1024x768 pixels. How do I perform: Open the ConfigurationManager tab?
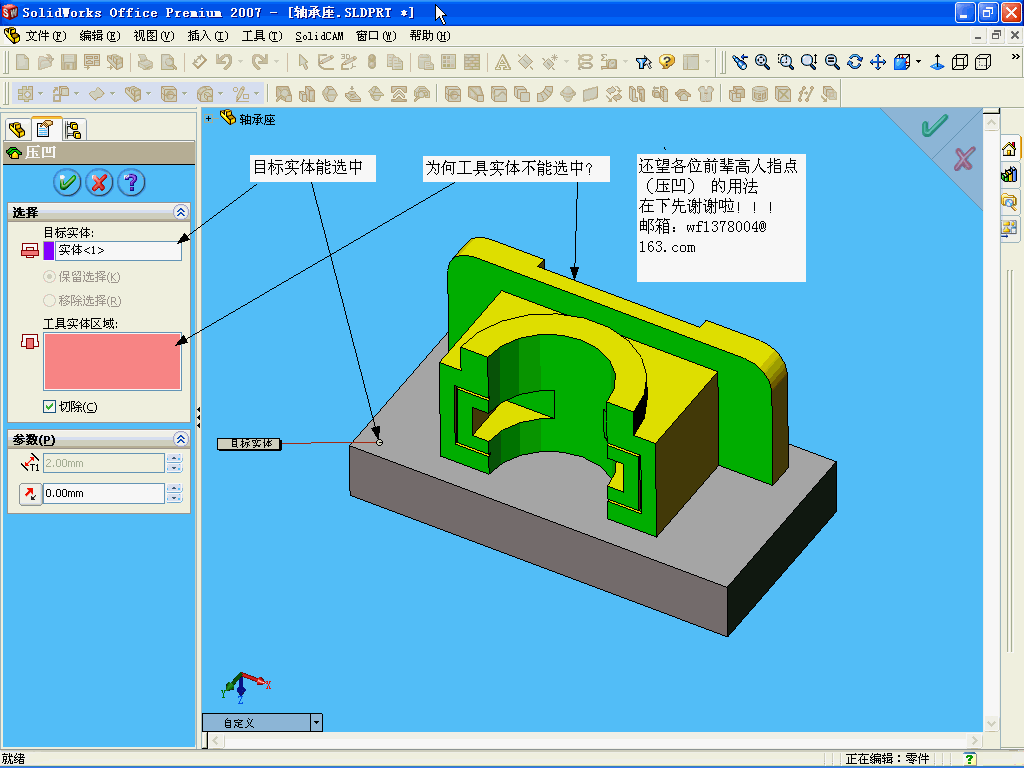[73, 129]
